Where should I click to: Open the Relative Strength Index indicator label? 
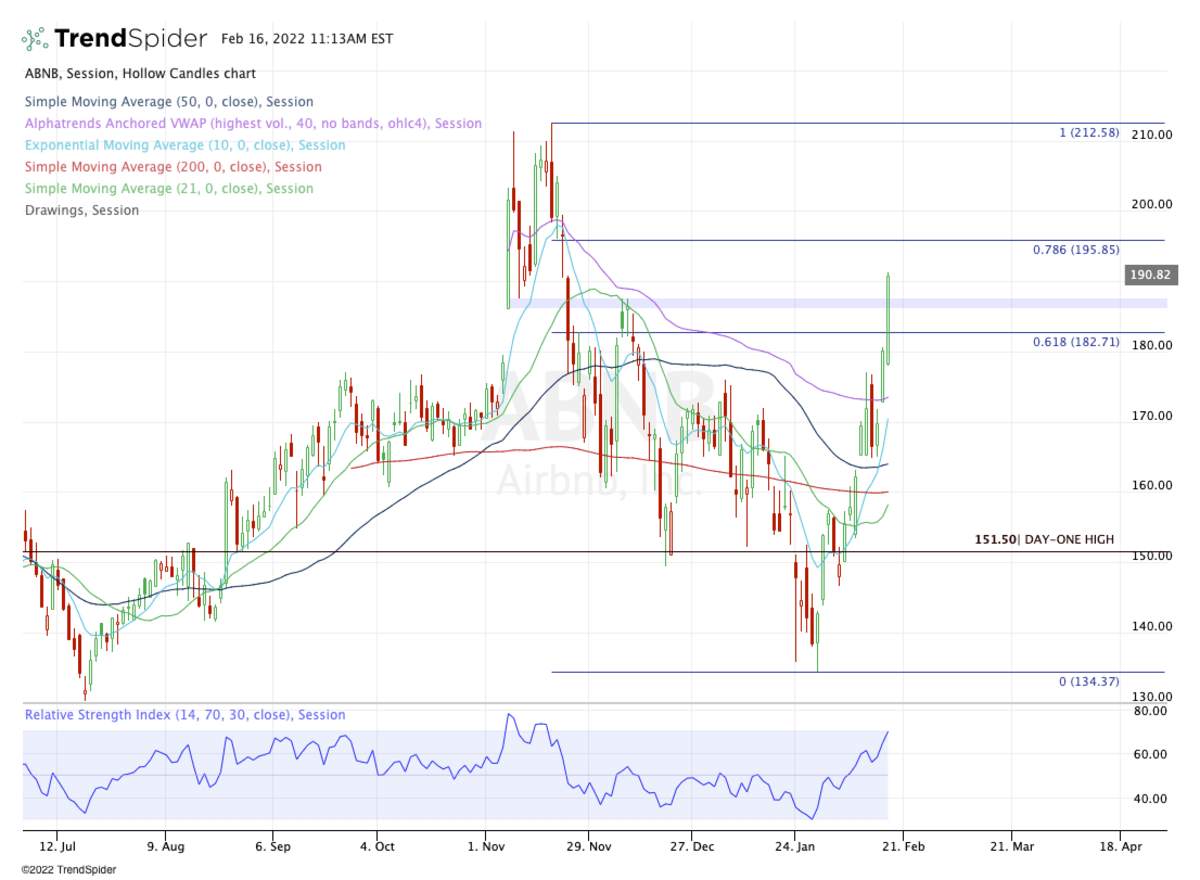[x=185, y=715]
